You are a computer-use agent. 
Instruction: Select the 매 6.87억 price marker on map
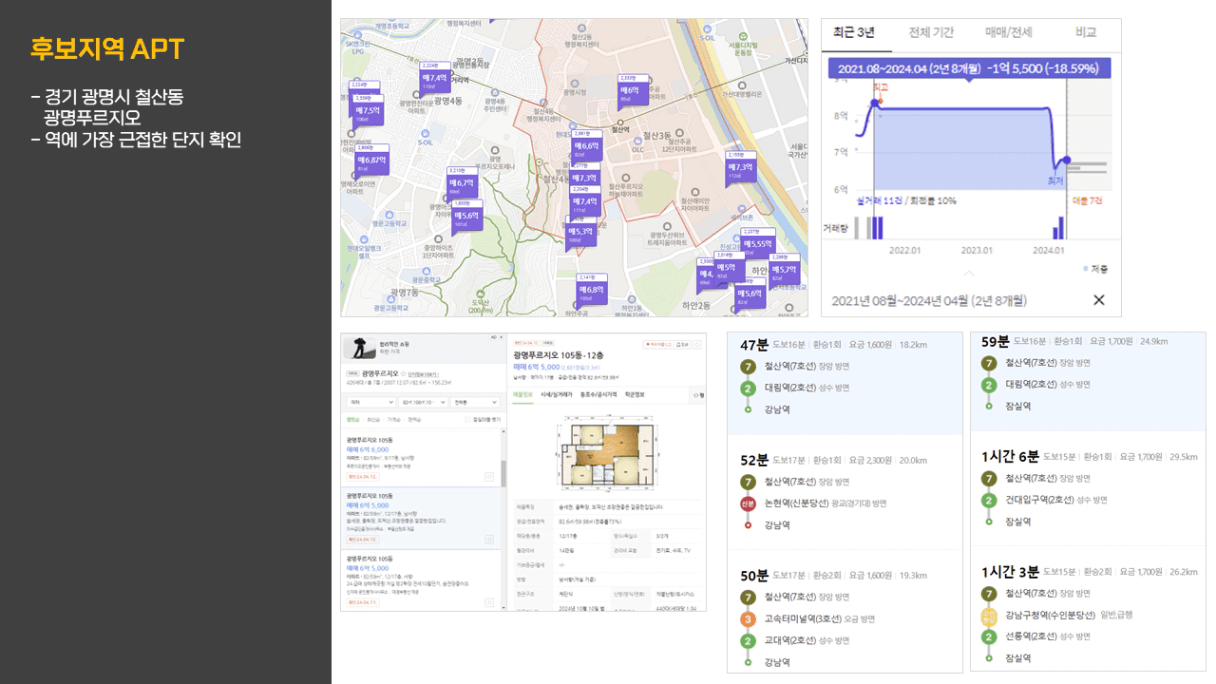372,160
